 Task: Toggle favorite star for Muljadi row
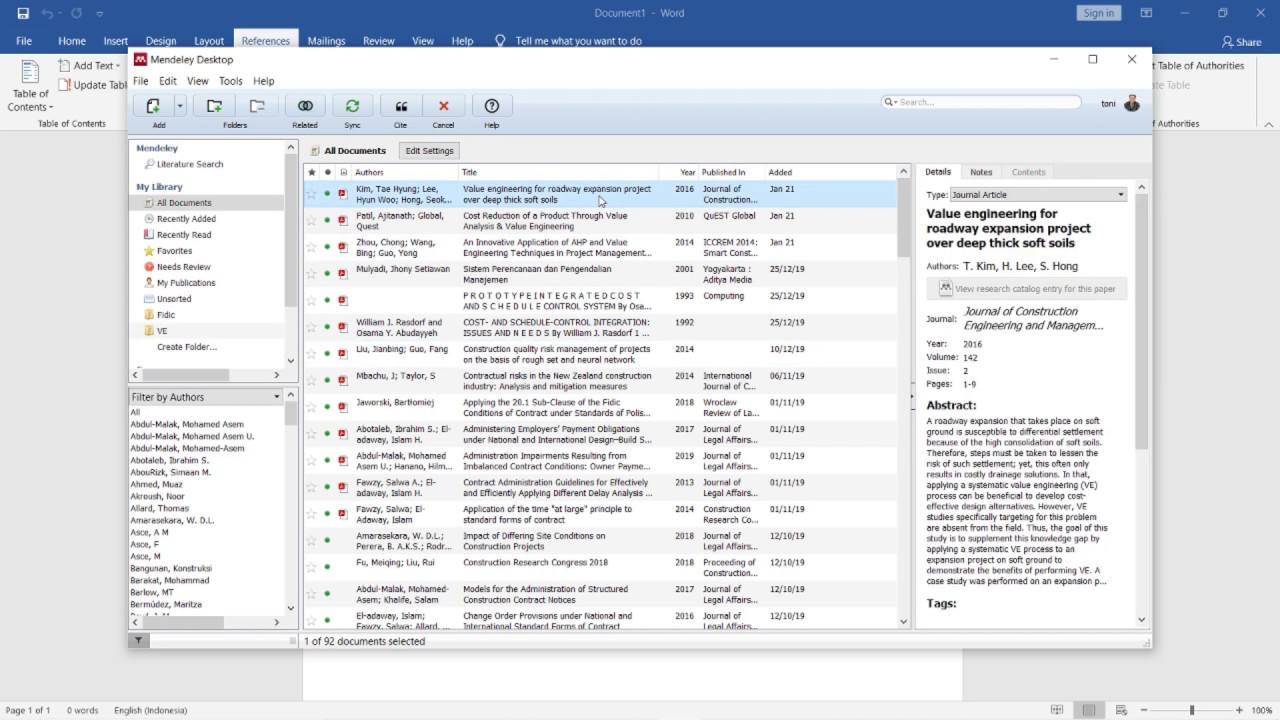pyautogui.click(x=311, y=273)
